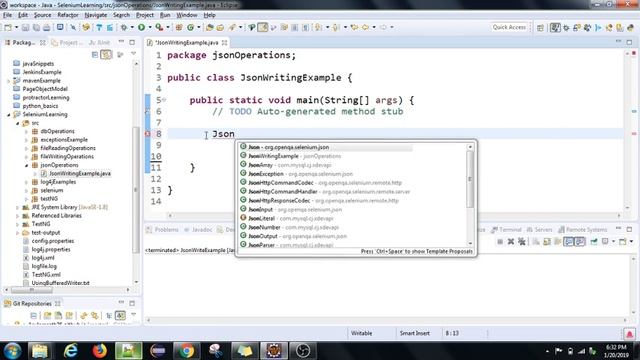
Task: Click the New file toolbar icon
Action: [8, 27]
